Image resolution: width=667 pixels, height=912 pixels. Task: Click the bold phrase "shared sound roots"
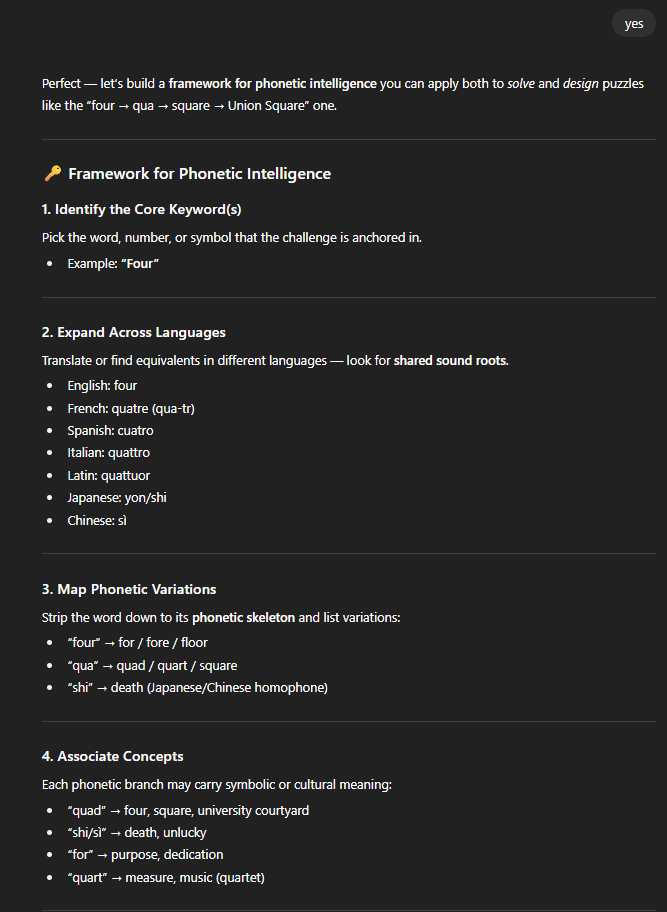click(x=450, y=360)
